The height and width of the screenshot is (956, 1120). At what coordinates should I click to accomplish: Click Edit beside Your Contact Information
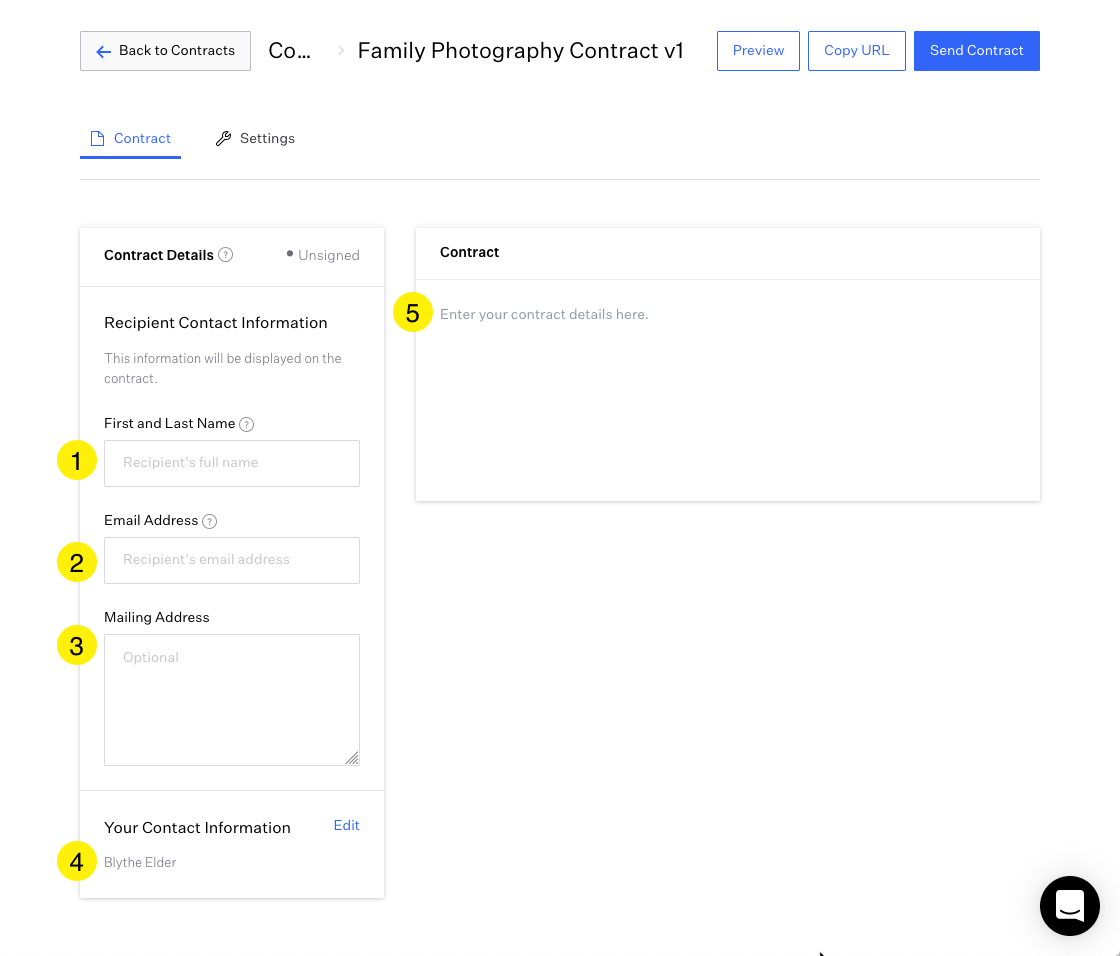[x=346, y=825]
